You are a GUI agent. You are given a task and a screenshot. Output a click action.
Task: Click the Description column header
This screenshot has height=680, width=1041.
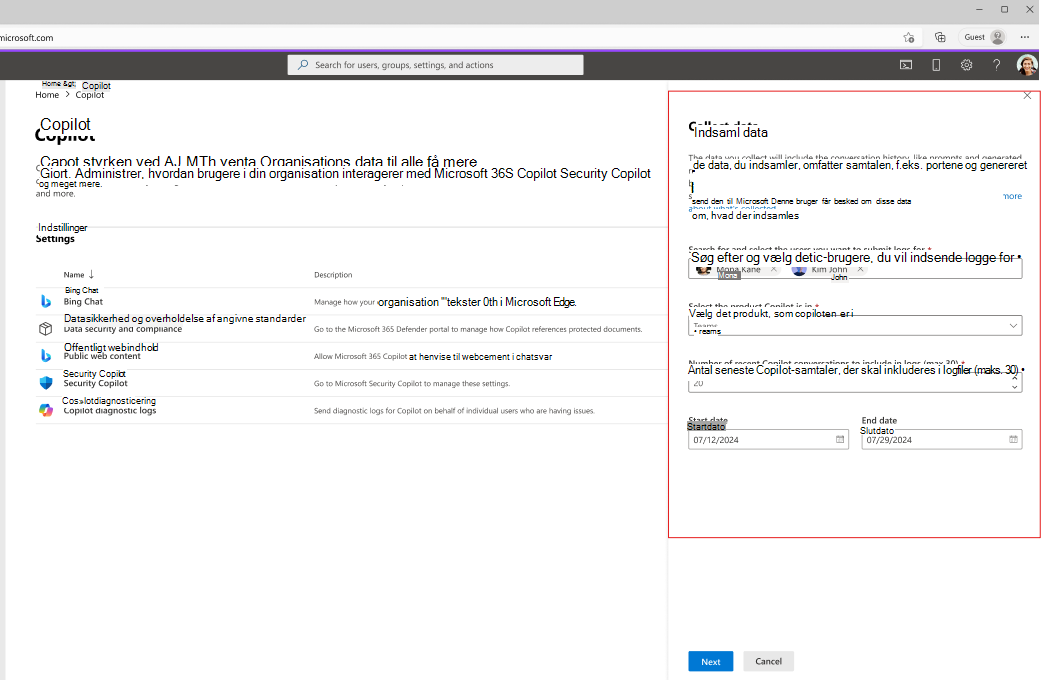(x=333, y=275)
